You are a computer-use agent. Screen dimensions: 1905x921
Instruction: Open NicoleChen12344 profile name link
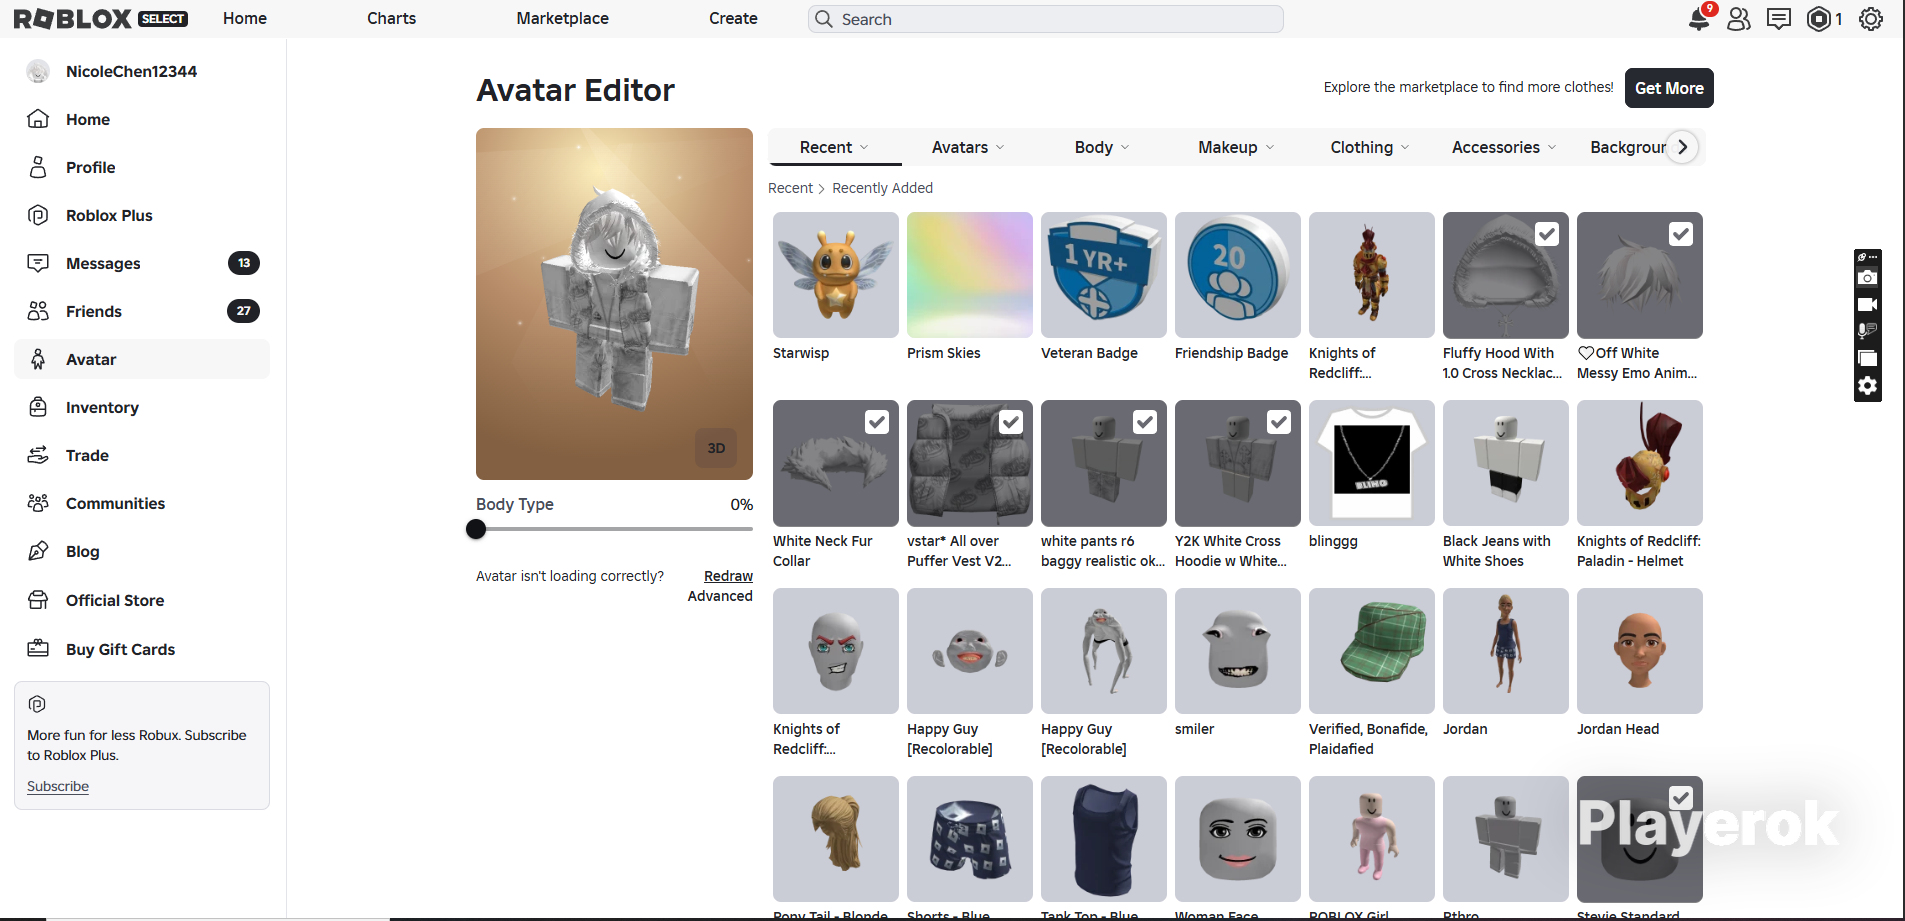131,71
